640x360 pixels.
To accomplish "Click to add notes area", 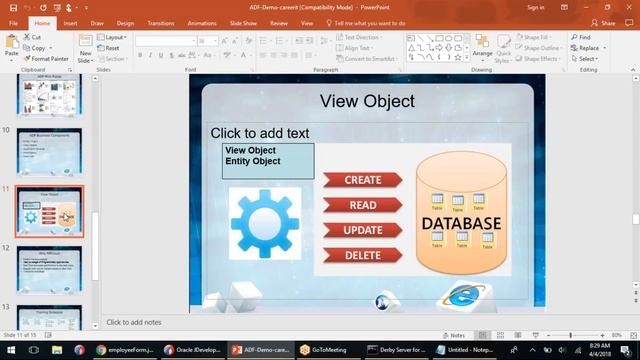I will 134,322.
